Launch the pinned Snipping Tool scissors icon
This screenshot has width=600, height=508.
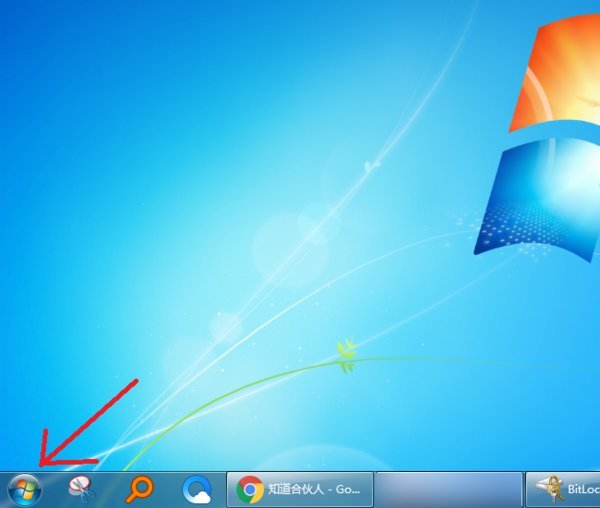point(82,489)
